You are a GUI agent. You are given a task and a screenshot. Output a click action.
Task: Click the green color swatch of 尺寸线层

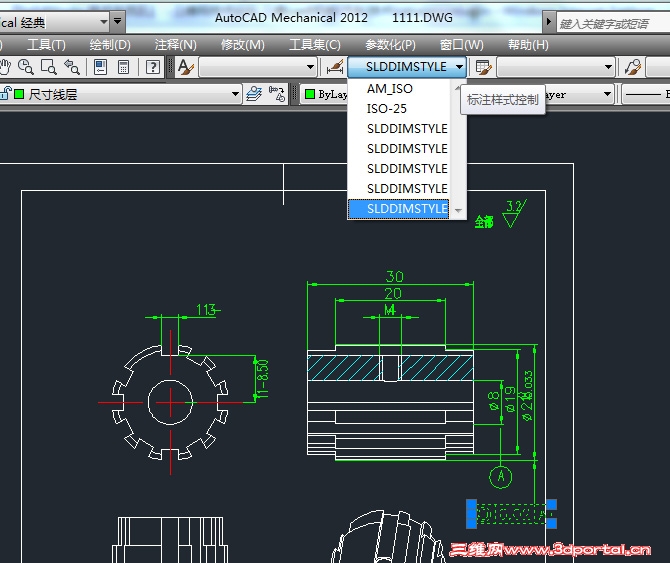coord(19,94)
